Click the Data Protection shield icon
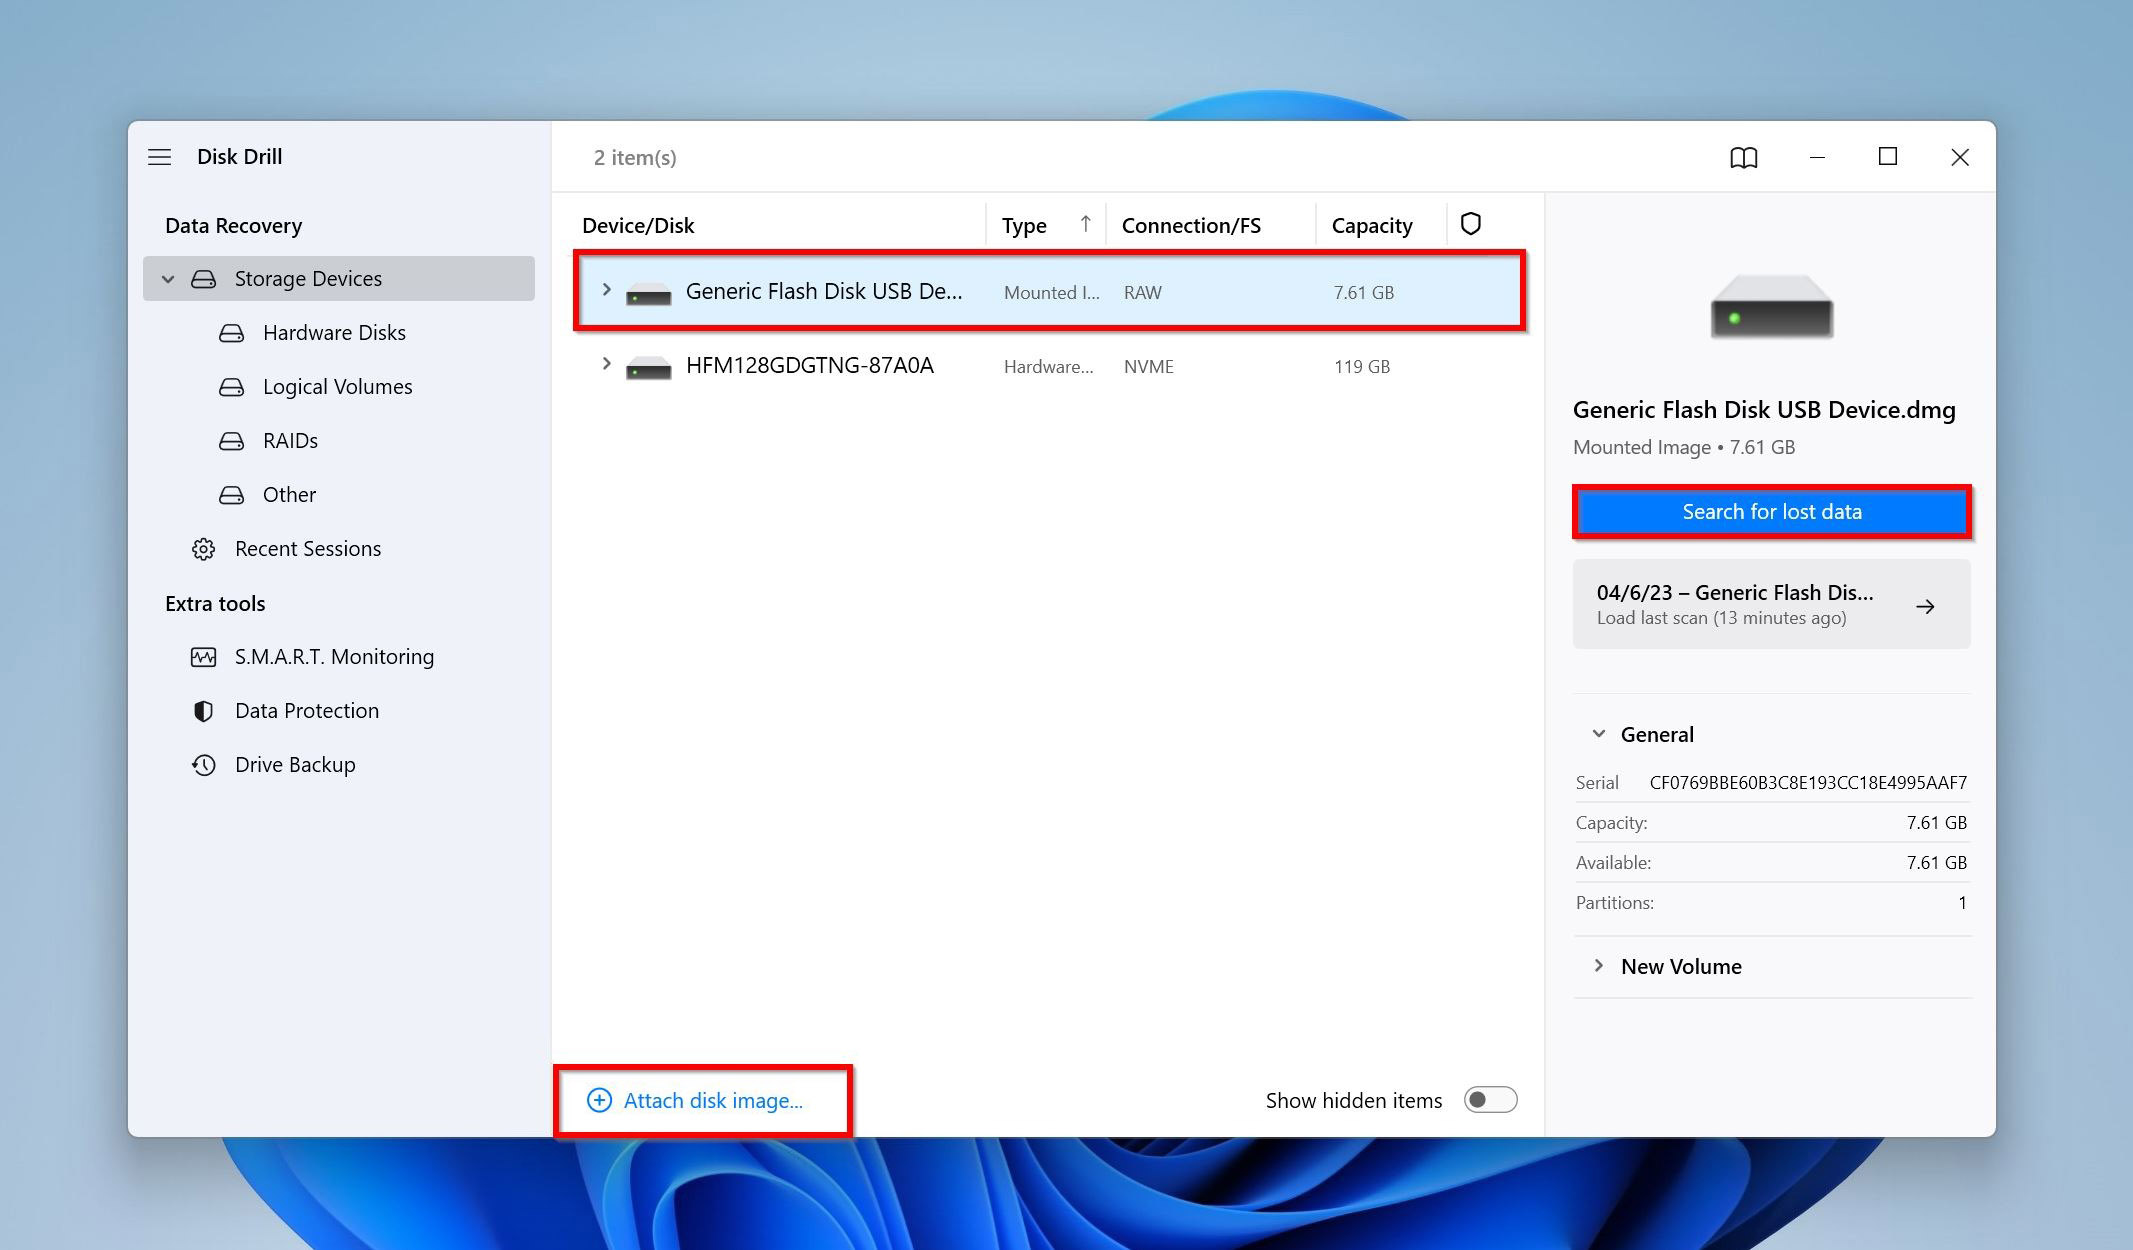This screenshot has width=2133, height=1250. coord(203,711)
